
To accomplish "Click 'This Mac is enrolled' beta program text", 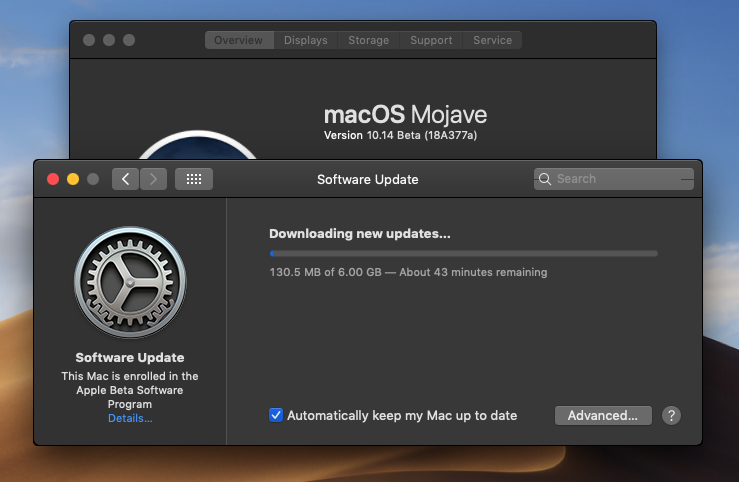I will tap(130, 390).
